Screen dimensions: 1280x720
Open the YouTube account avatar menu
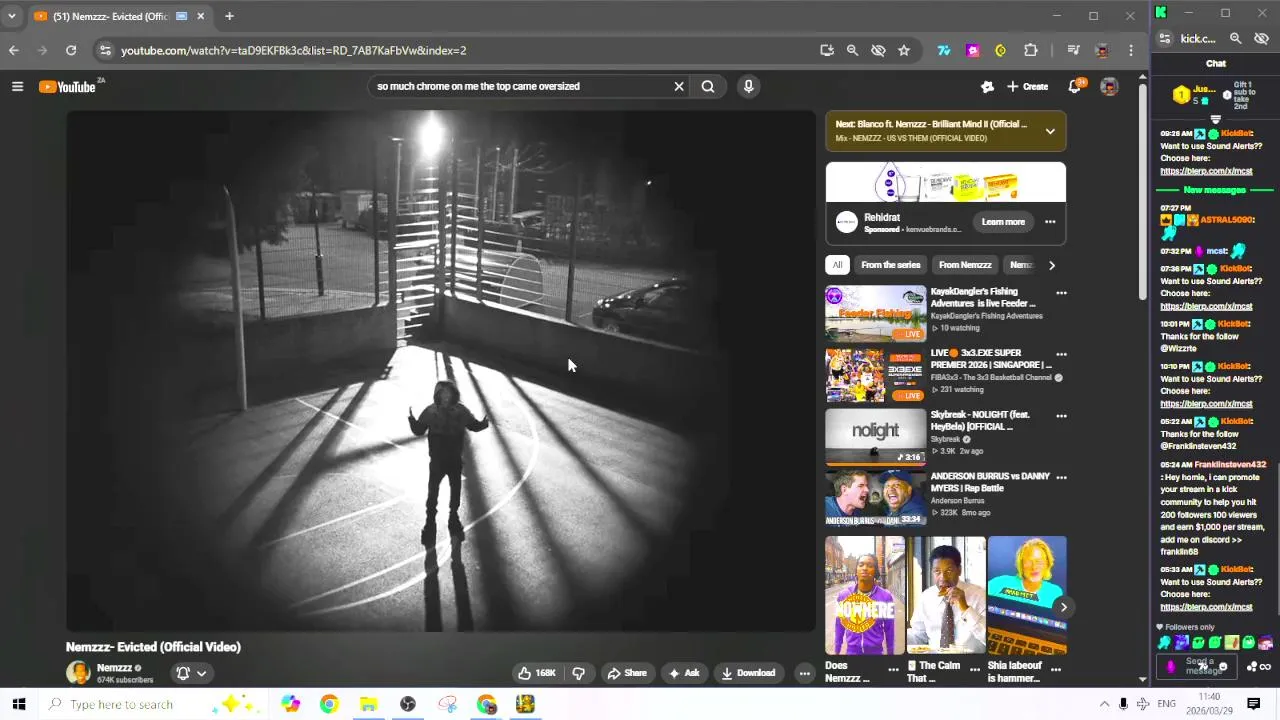[1109, 87]
